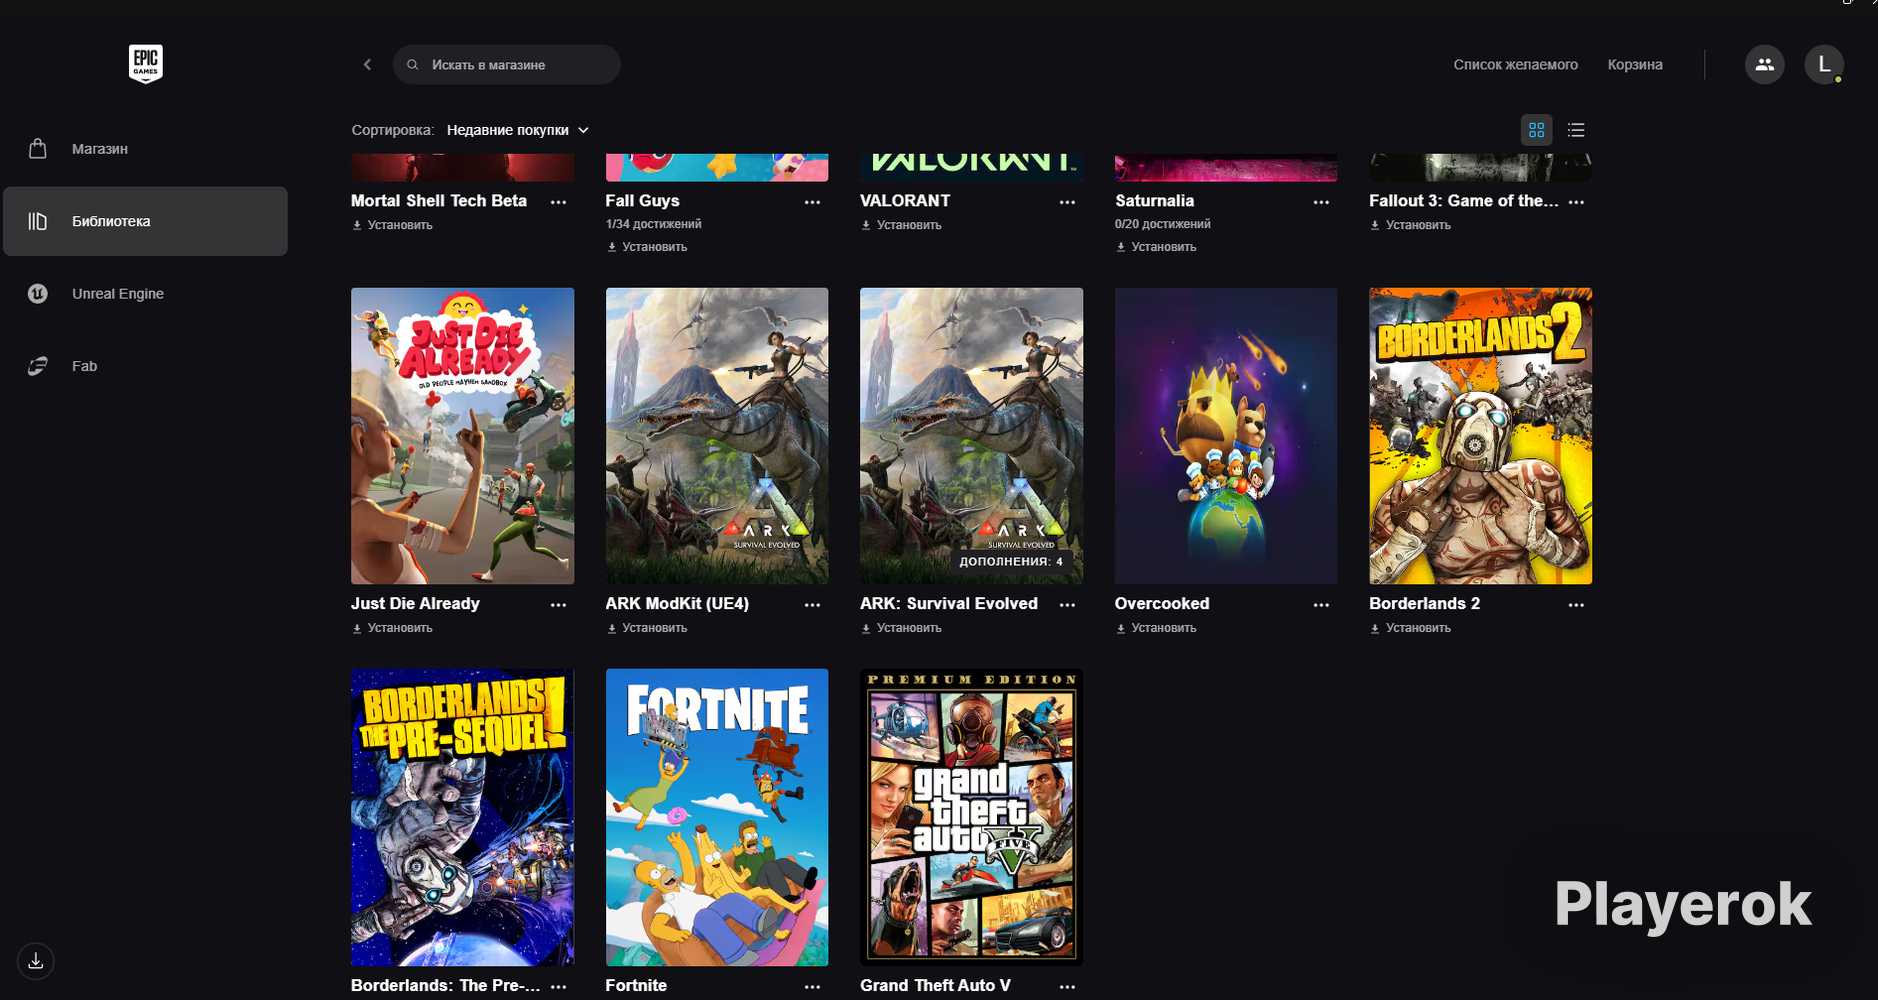Click 'Mortal Shell Tech Beta' title text

[439, 201]
